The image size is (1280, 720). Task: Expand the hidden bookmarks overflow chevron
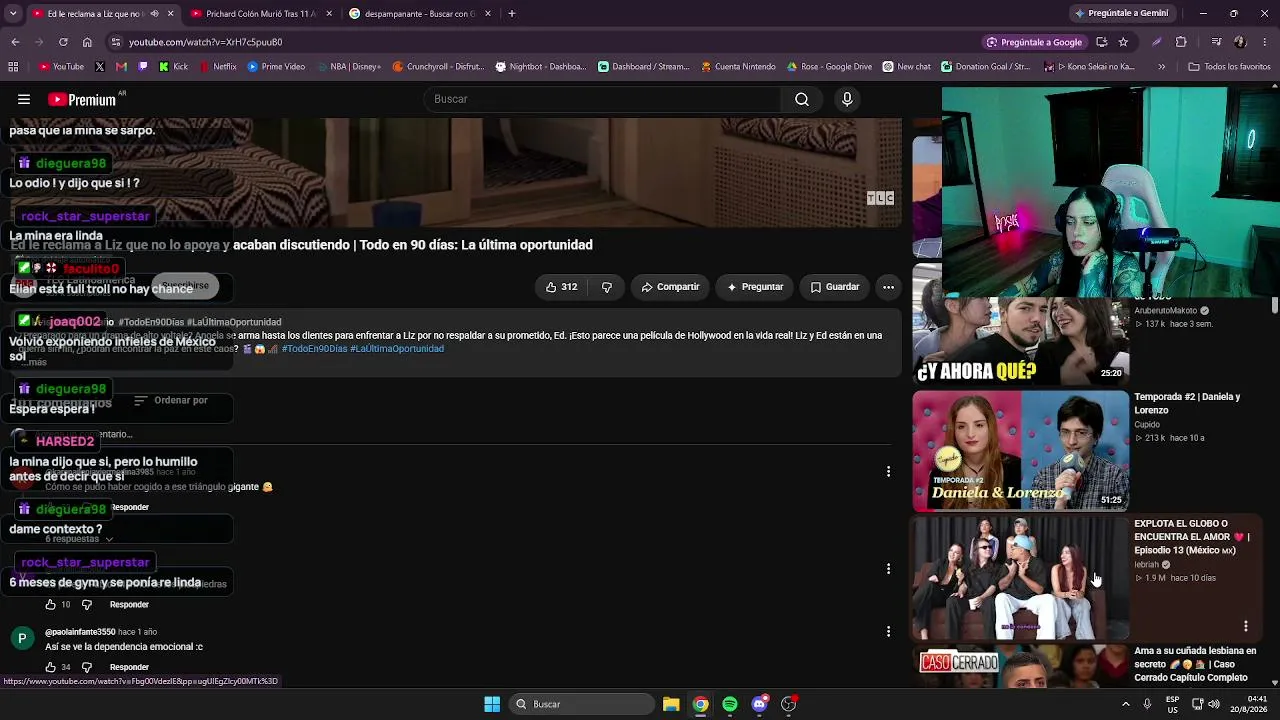(1161, 67)
